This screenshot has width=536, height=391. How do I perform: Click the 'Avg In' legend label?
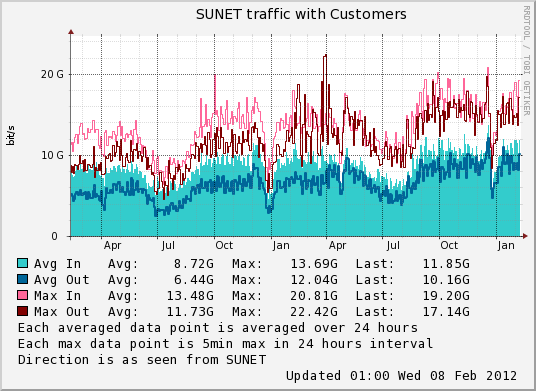pyautogui.click(x=57, y=264)
